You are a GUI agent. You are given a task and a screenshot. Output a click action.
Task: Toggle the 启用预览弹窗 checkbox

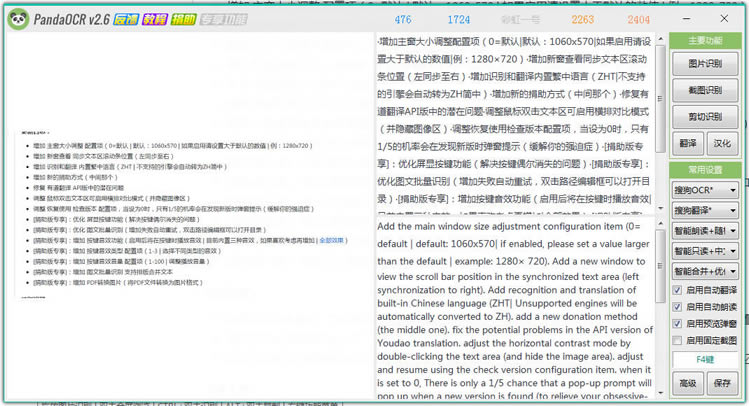(x=677, y=324)
